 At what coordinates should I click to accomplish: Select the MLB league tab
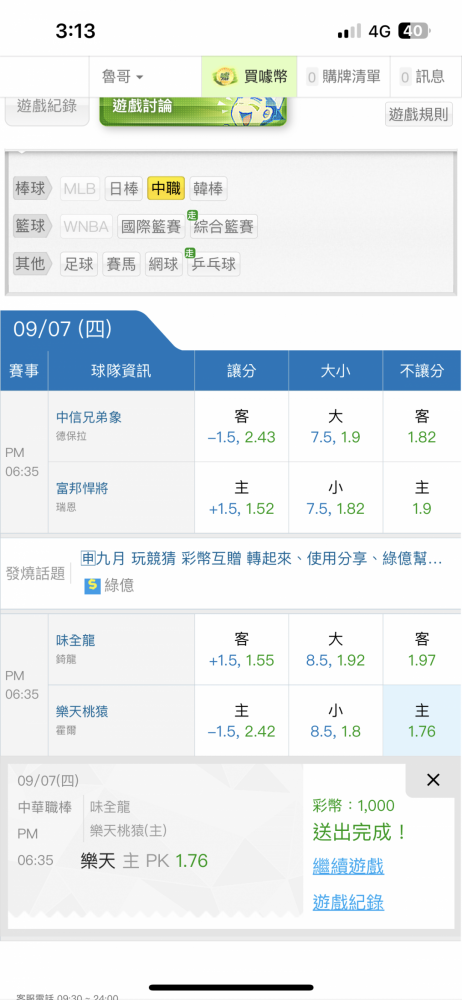click(80, 189)
